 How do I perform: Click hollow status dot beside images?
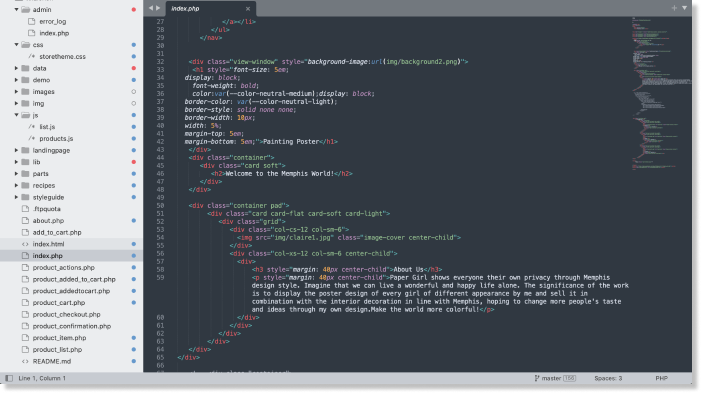click(x=134, y=92)
